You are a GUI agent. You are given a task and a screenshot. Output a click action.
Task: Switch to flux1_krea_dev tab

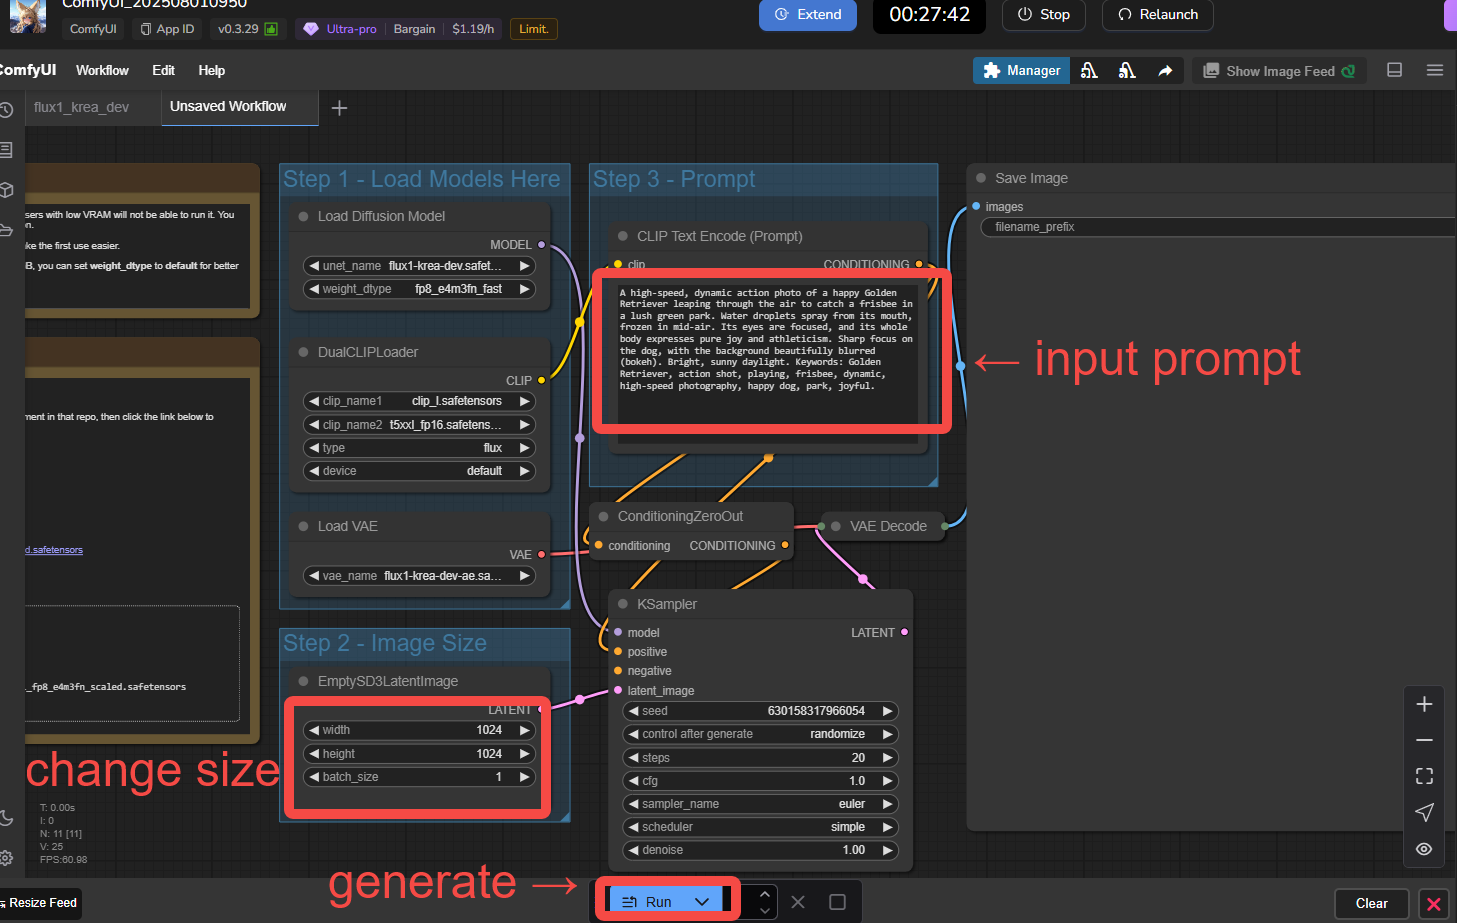[81, 107]
